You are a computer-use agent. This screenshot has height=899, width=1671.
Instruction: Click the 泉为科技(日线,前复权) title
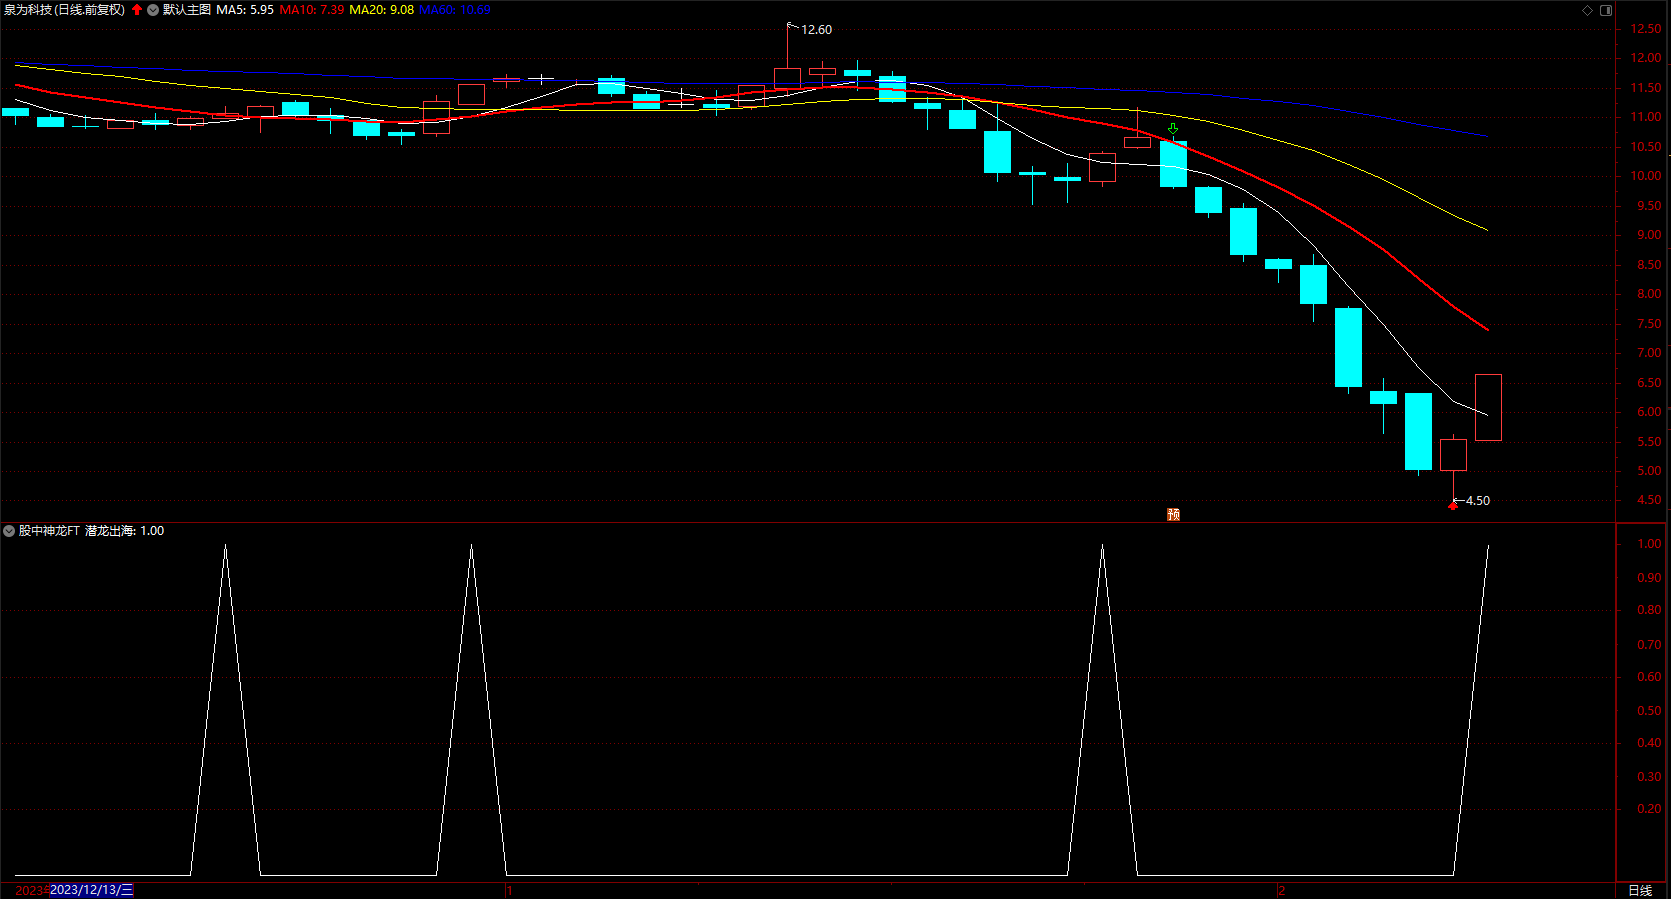65,10
